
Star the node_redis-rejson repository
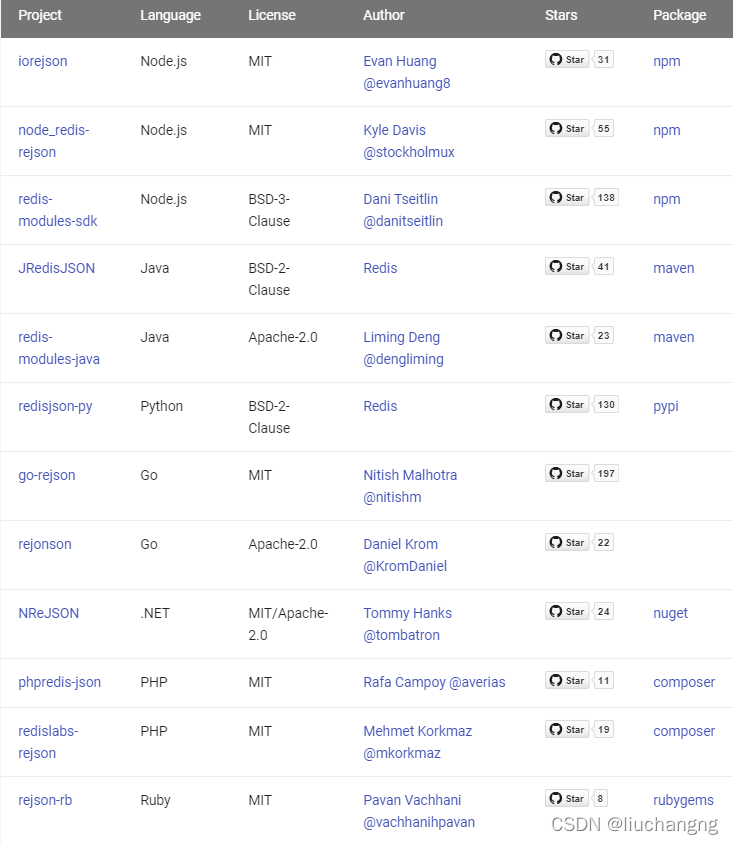(567, 128)
